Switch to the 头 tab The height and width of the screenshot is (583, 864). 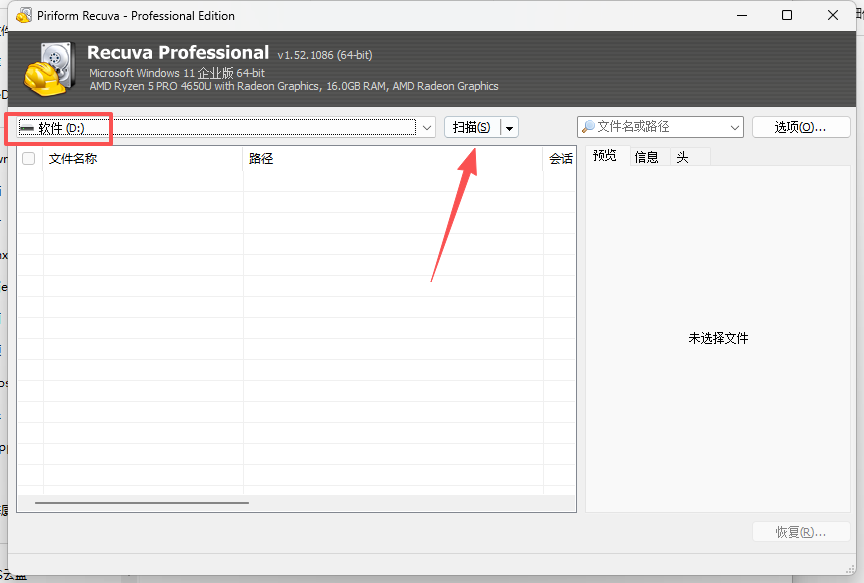(683, 158)
